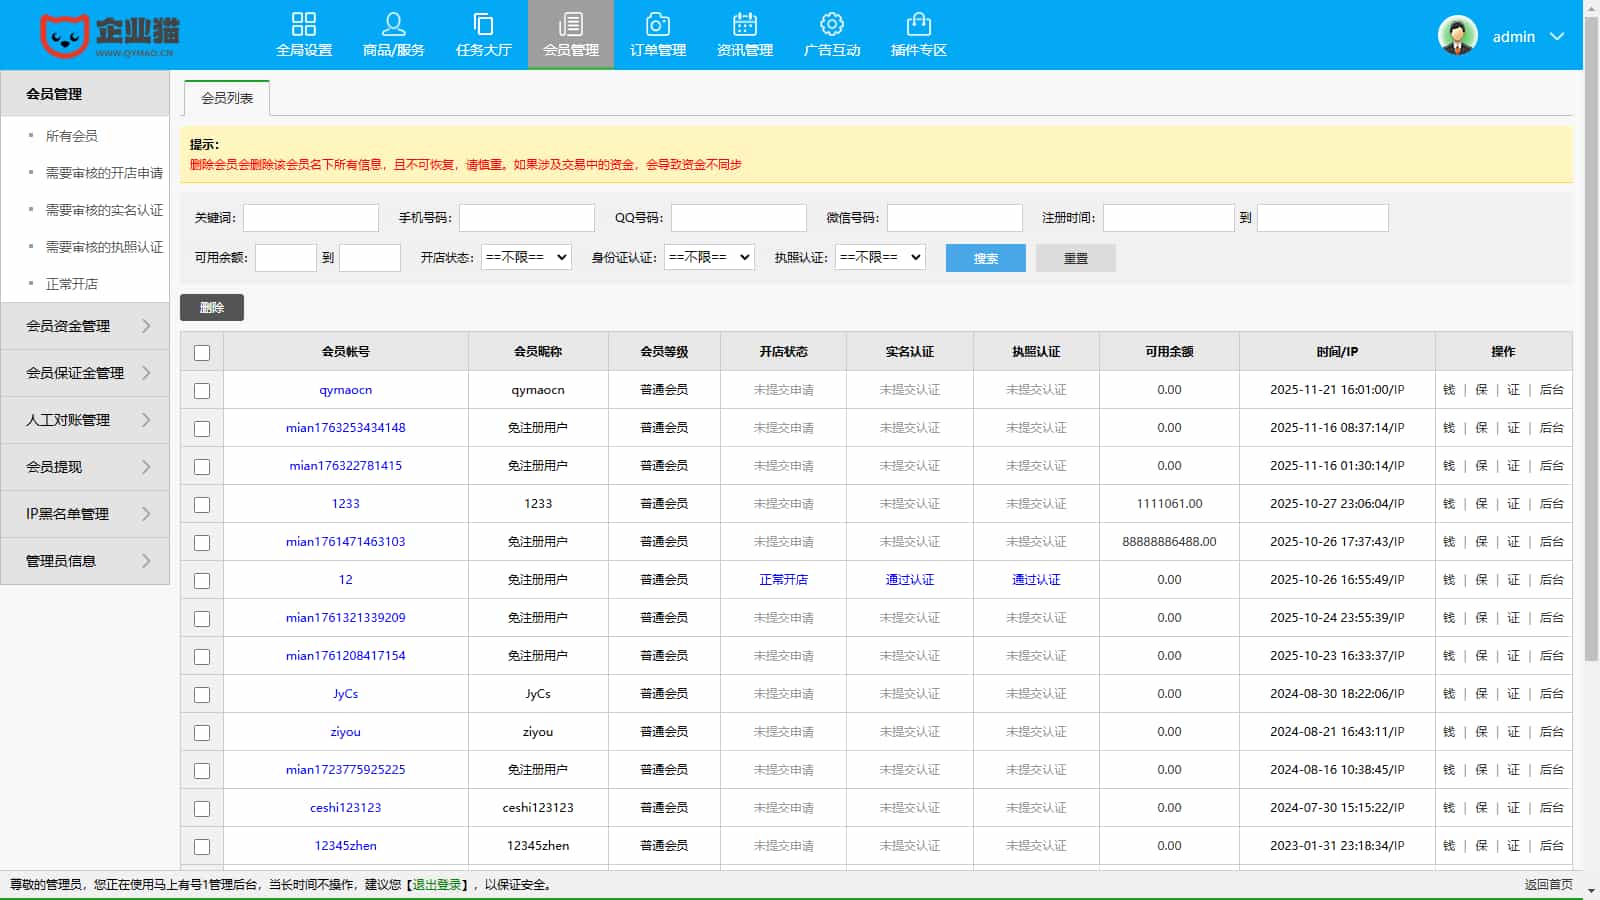The image size is (1600, 900).
Task: Open the 身份证认证 dropdown filter
Action: pyautogui.click(x=709, y=257)
